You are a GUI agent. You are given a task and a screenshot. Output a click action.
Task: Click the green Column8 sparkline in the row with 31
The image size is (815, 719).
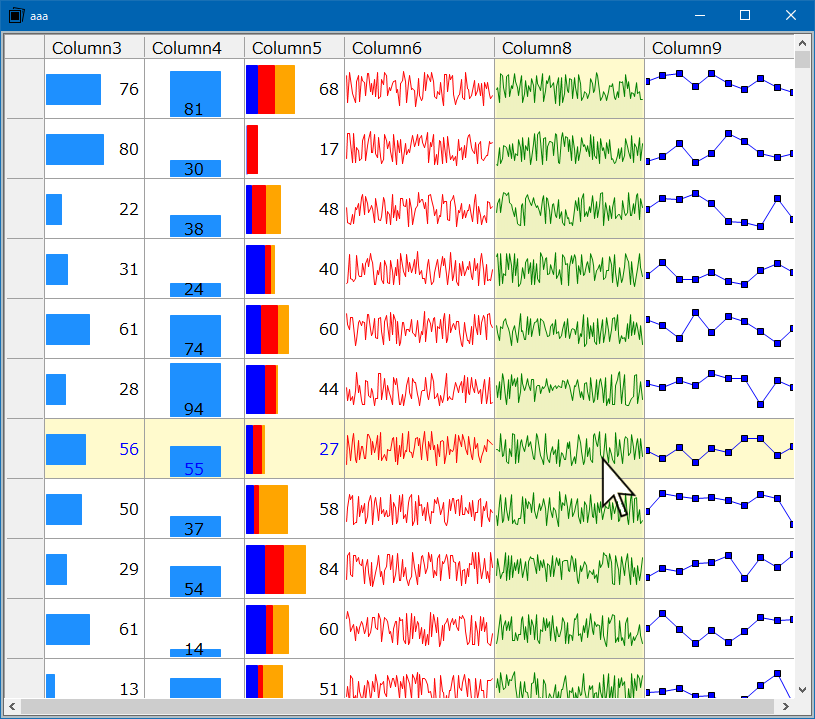pyautogui.click(x=569, y=269)
